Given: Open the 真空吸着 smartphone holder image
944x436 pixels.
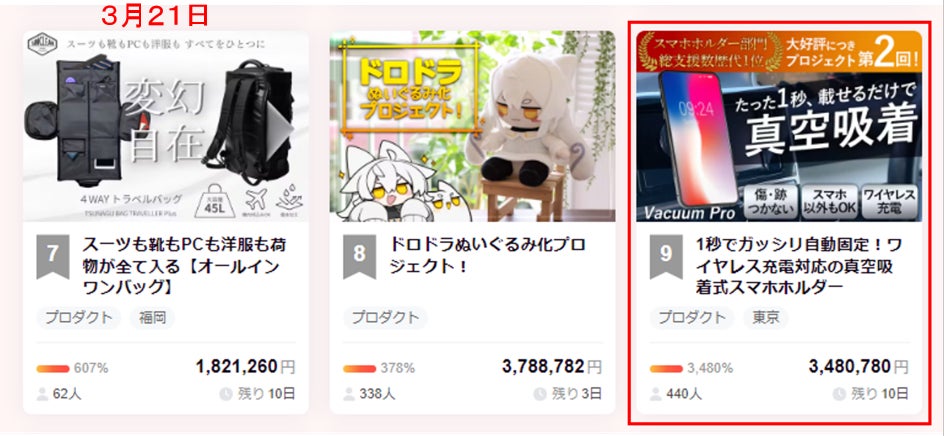Looking at the screenshot, I should [x=779, y=126].
